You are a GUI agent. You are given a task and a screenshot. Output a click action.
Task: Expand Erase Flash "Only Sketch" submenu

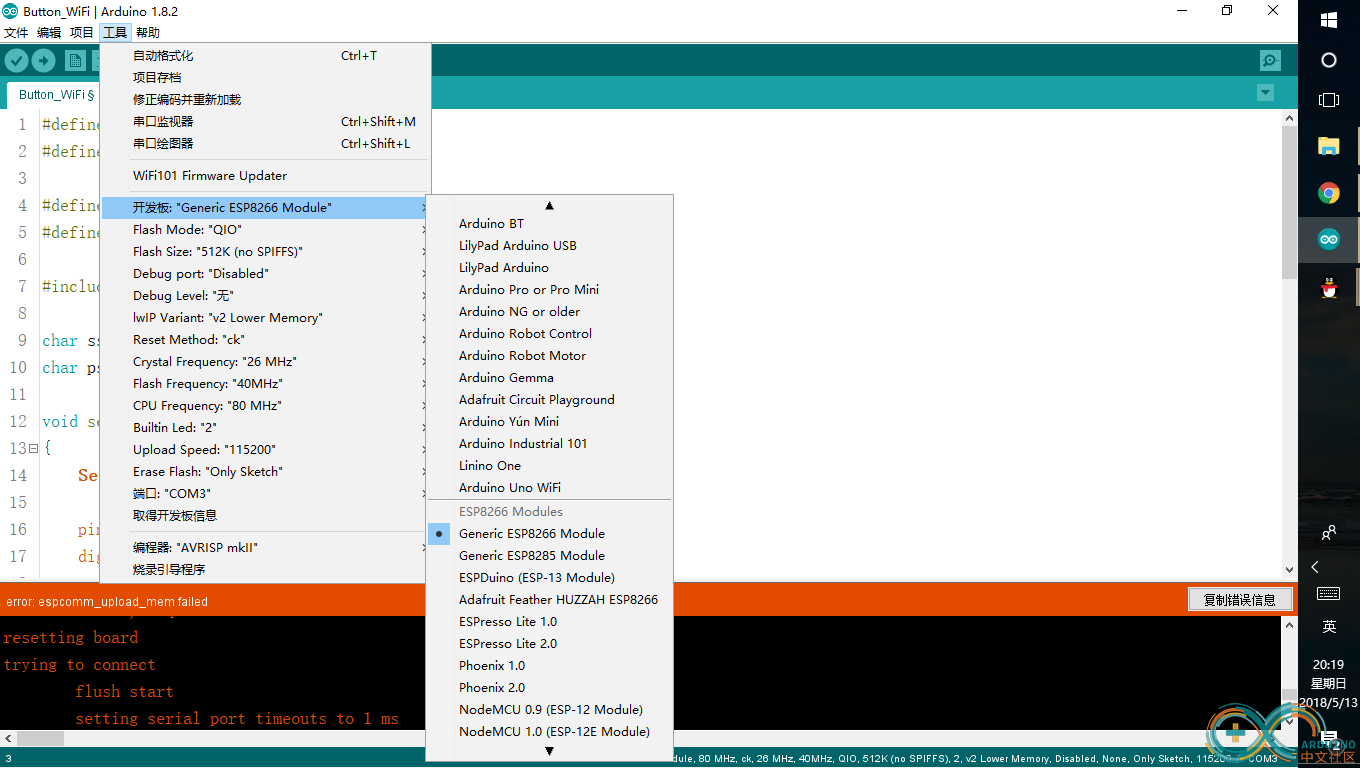[266, 472]
